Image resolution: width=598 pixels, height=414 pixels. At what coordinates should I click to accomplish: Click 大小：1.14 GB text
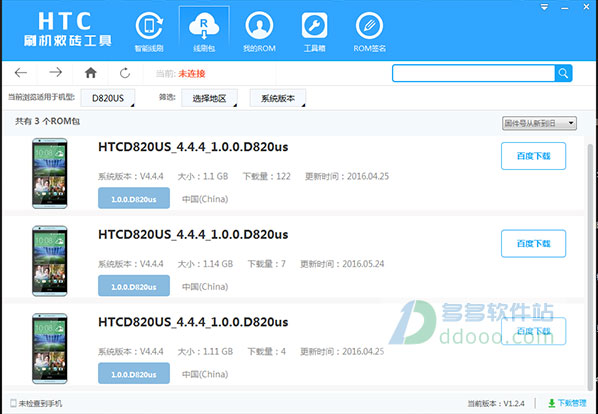click(x=205, y=264)
